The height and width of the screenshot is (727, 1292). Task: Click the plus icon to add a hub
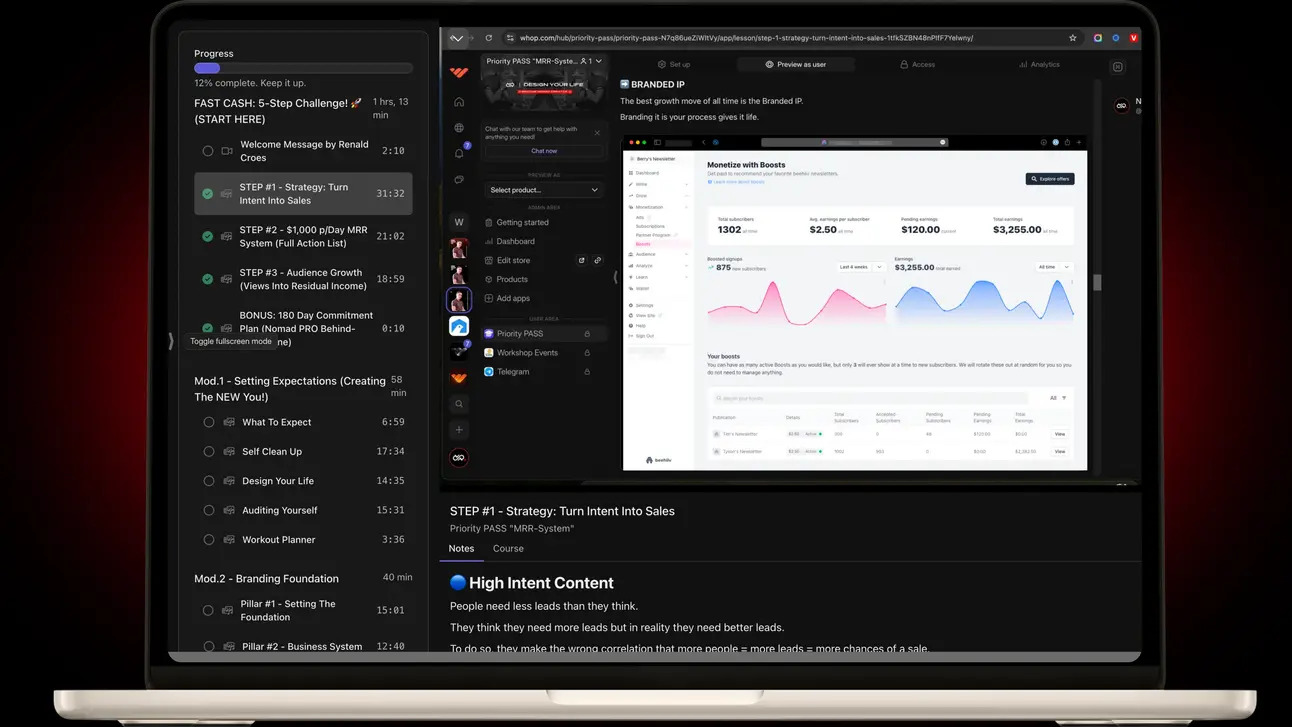point(459,430)
